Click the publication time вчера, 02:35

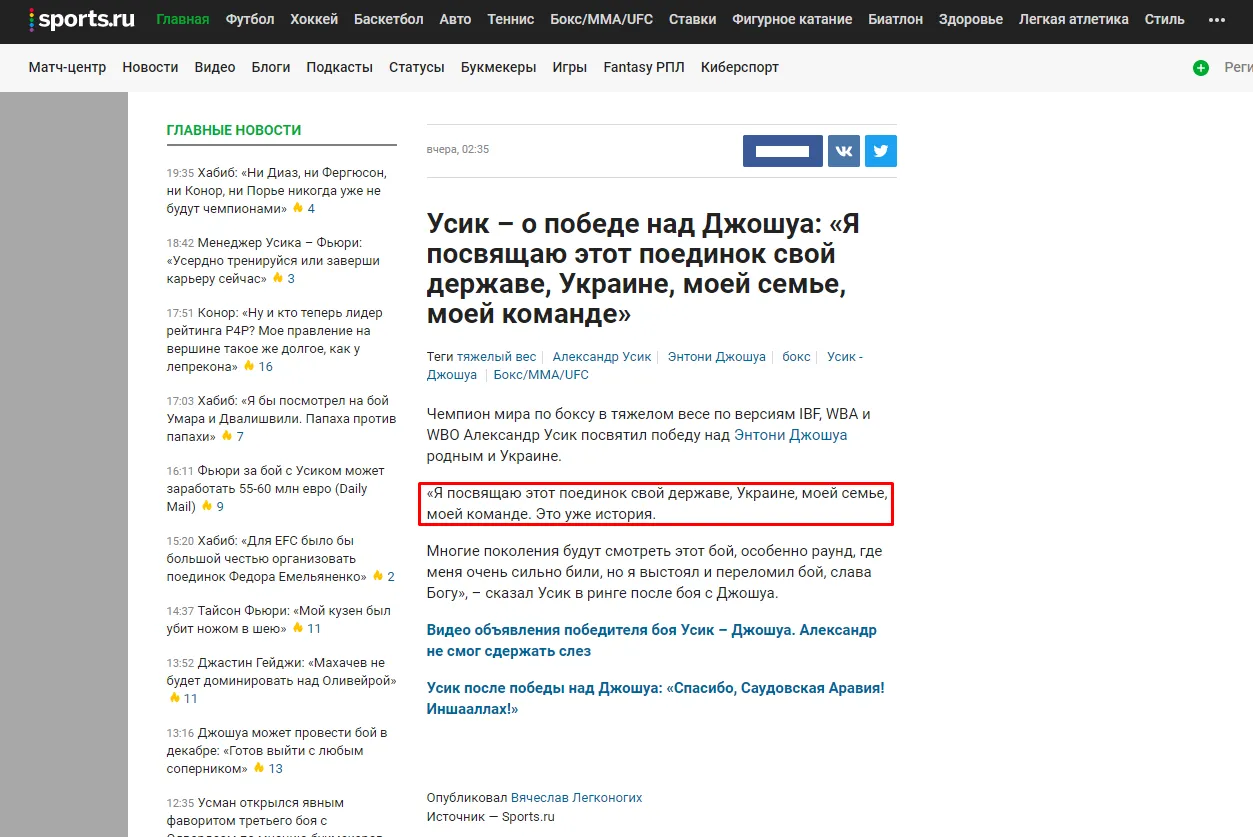[458, 149]
